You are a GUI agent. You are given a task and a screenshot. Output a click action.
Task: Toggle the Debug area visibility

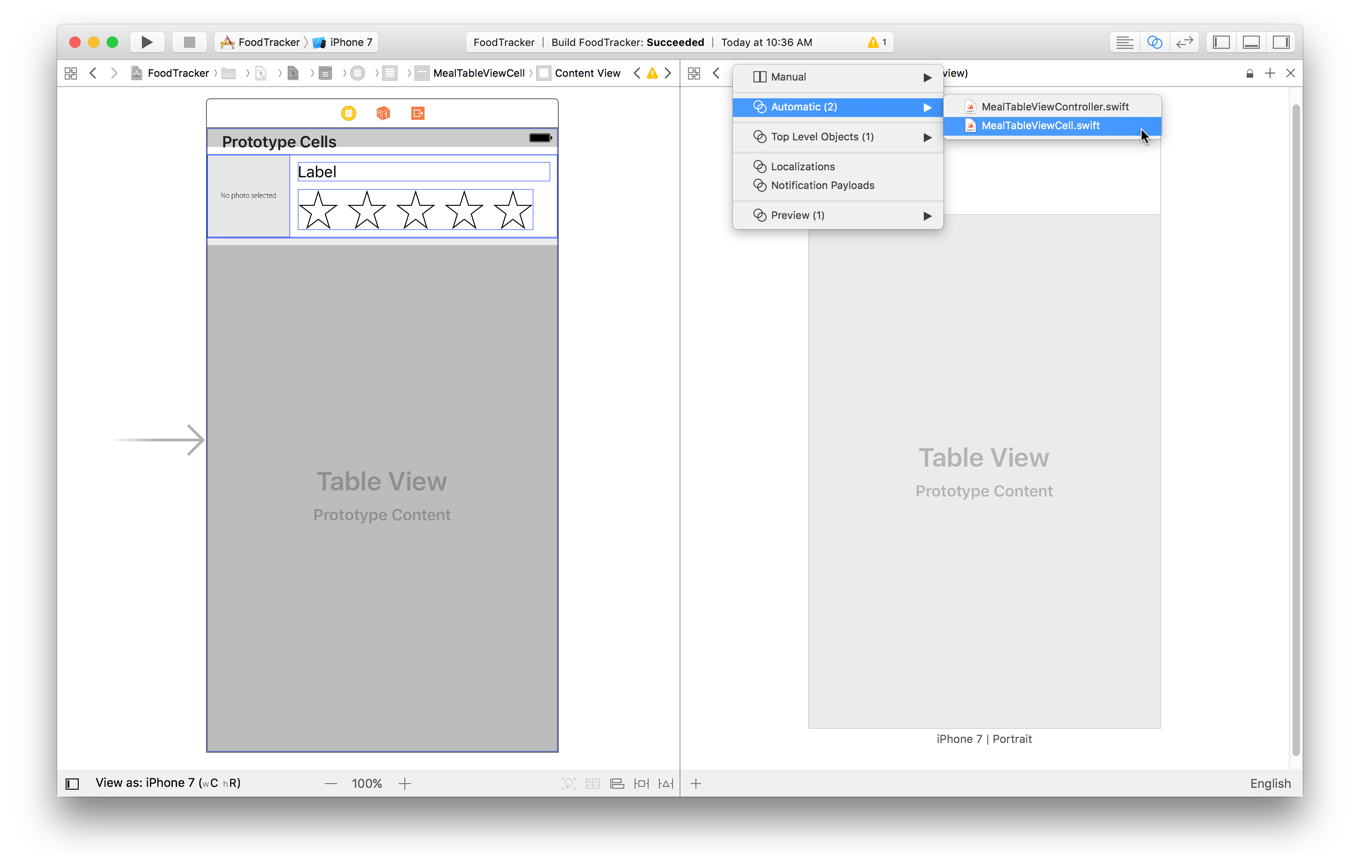[x=1251, y=42]
